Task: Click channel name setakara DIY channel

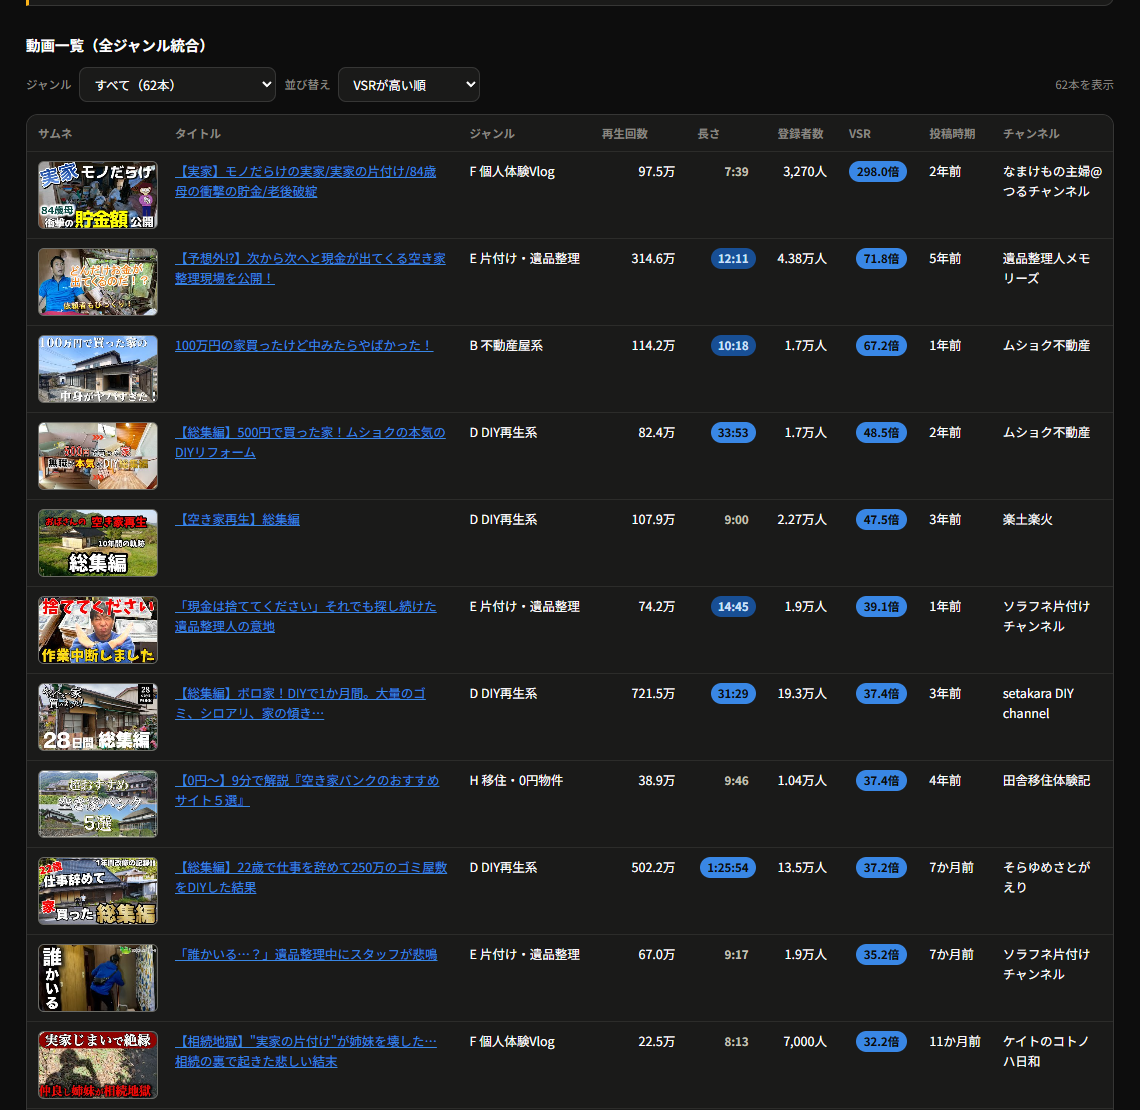Action: (x=1038, y=704)
